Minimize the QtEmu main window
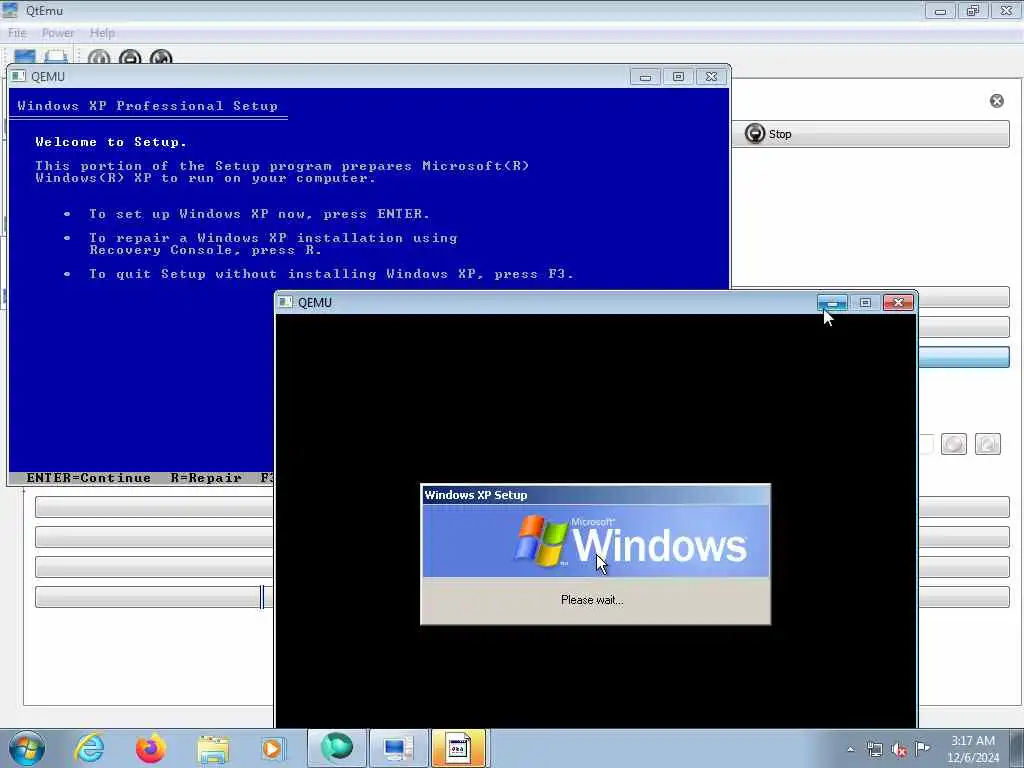 940,10
